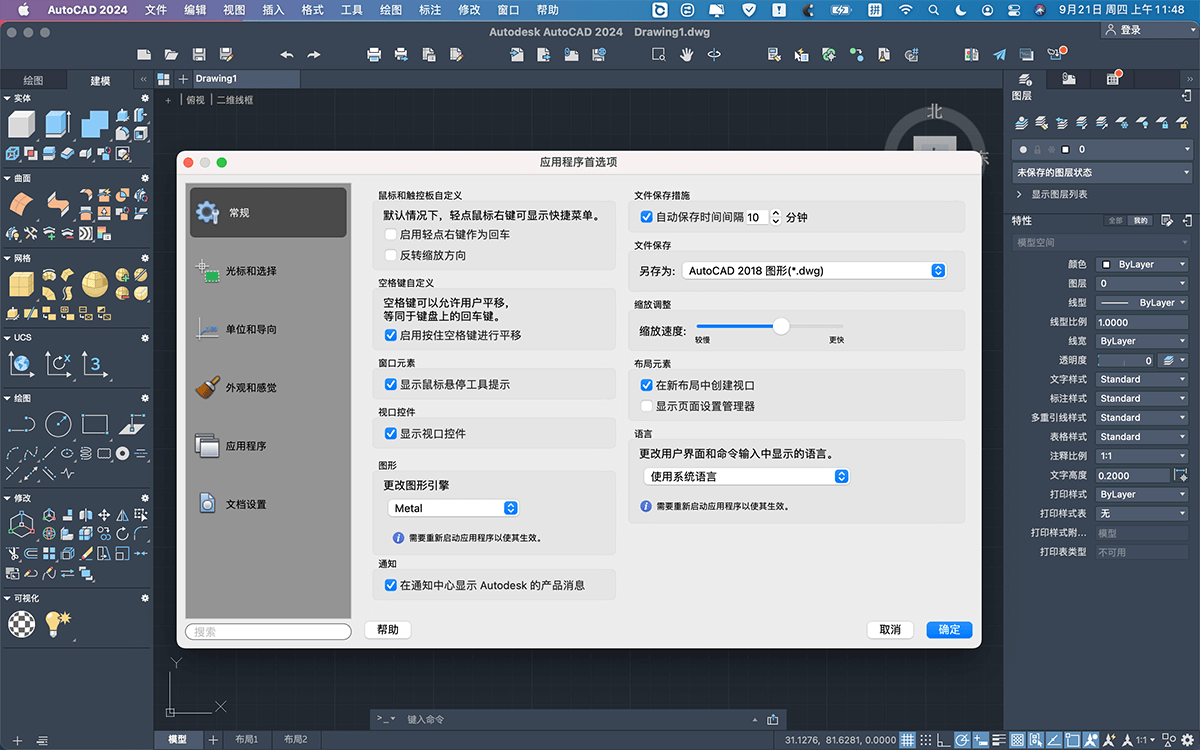
Task: Click the 取消 button
Action: (890, 630)
